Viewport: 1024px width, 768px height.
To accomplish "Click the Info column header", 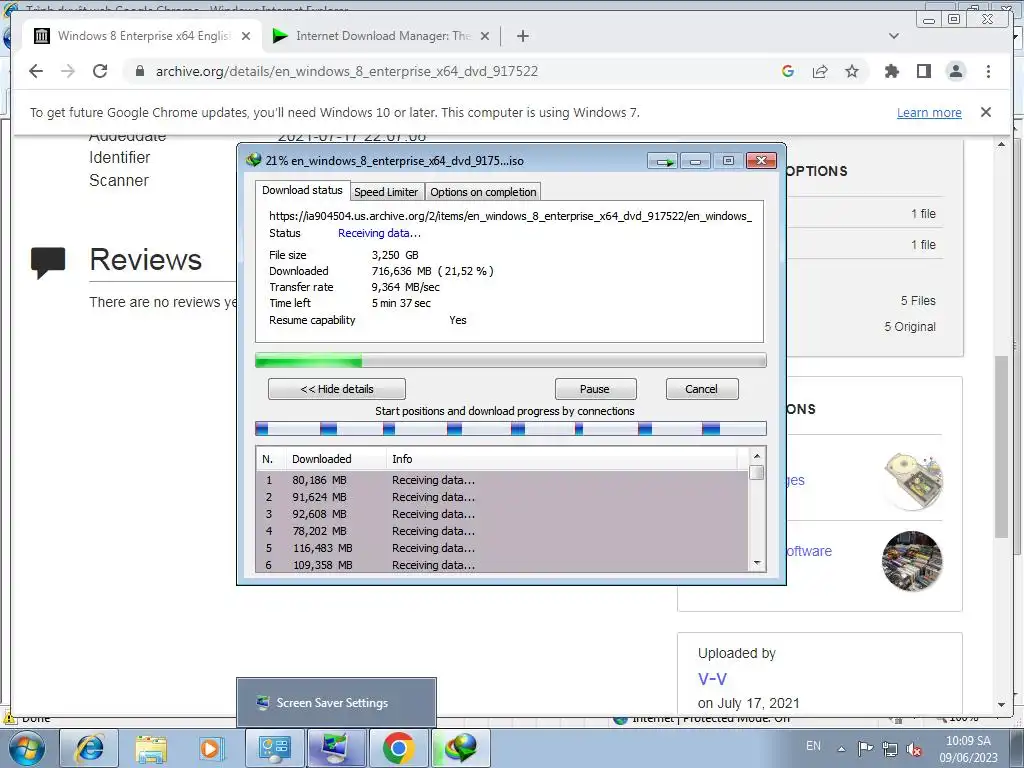I will coord(562,459).
